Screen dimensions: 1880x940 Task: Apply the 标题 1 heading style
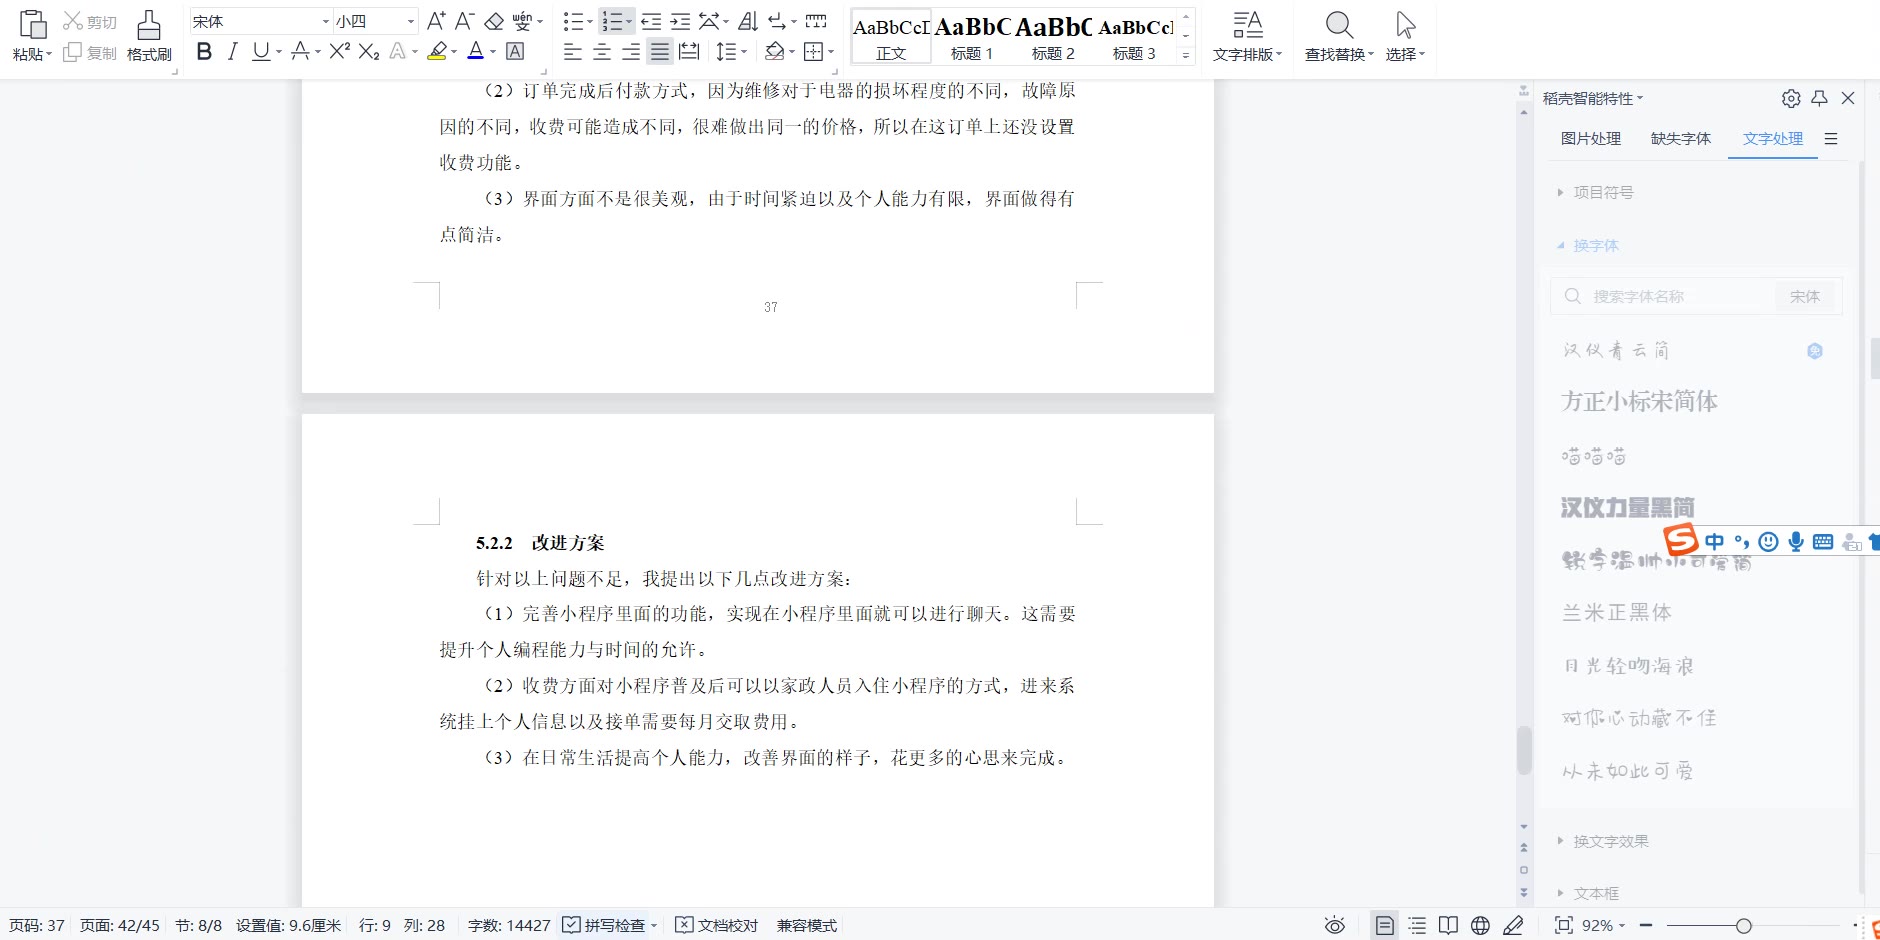pyautogui.click(x=972, y=37)
